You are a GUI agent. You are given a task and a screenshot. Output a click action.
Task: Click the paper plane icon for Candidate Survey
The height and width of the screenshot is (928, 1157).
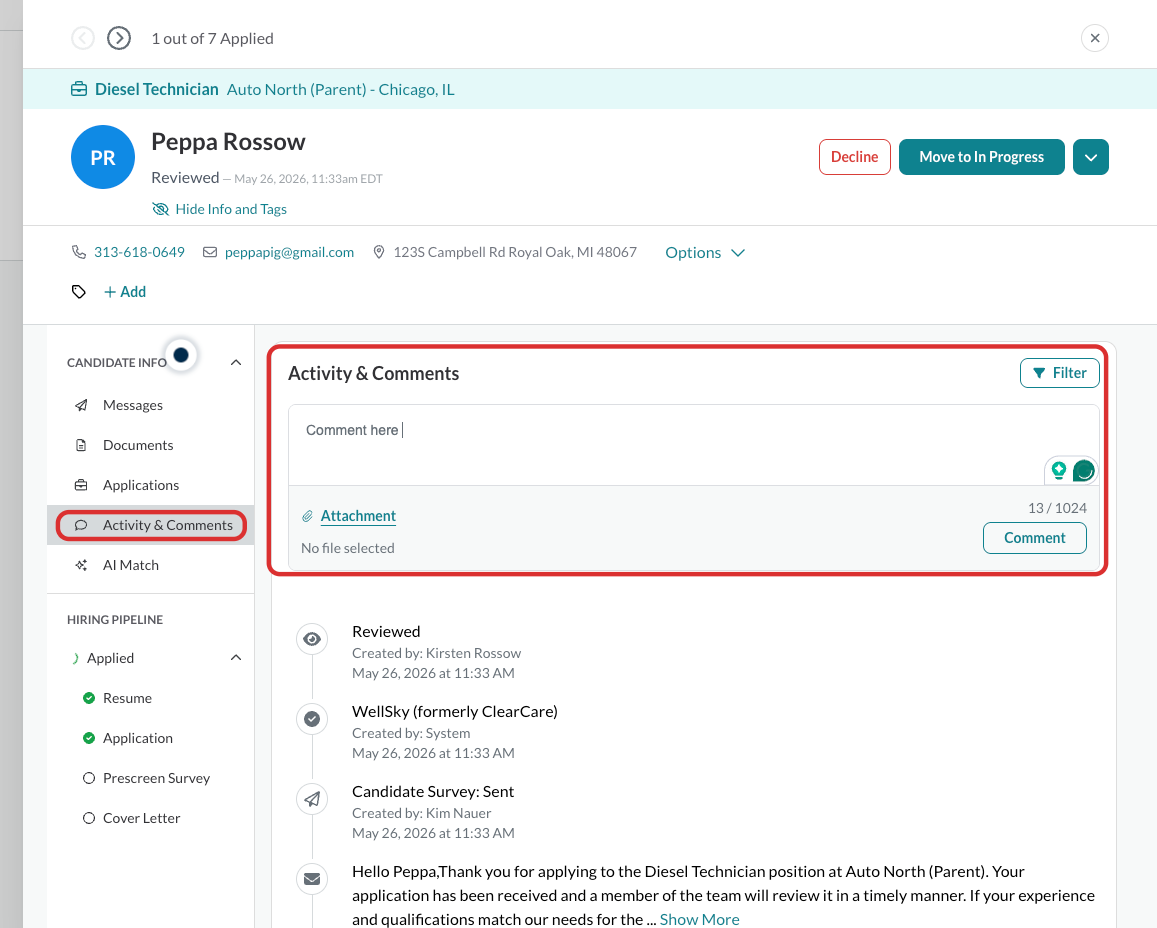pyautogui.click(x=312, y=799)
